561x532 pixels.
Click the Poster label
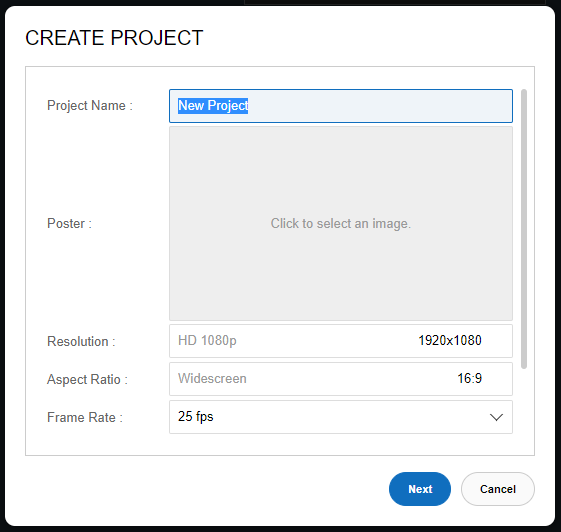pos(69,224)
